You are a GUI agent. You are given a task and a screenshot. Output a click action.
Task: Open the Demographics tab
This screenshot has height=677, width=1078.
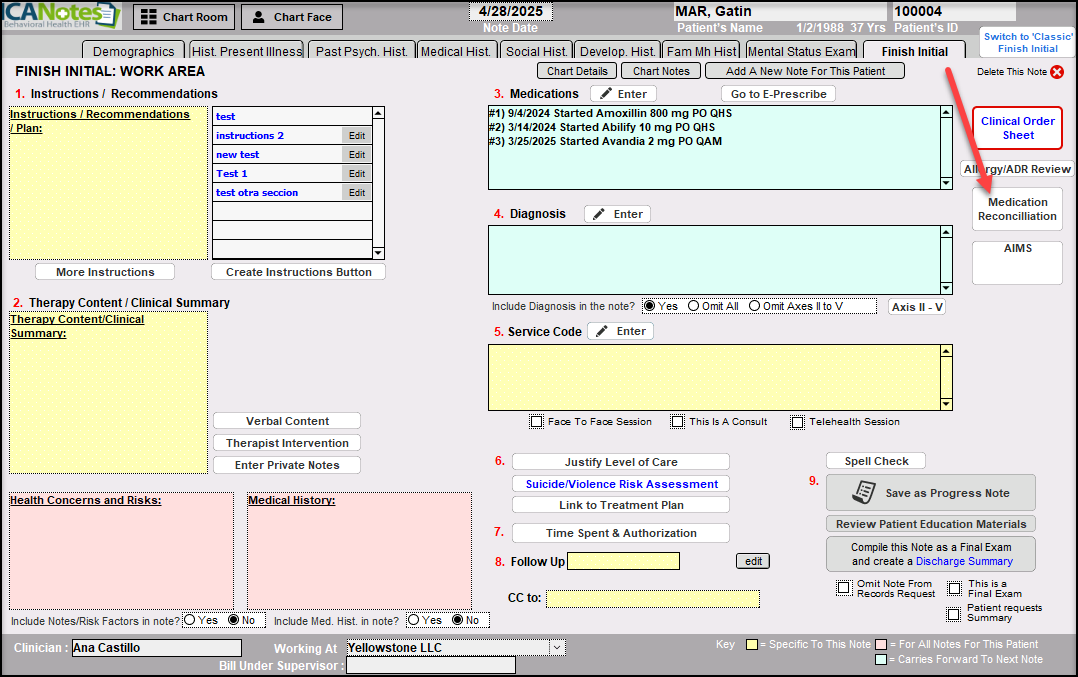pos(133,51)
